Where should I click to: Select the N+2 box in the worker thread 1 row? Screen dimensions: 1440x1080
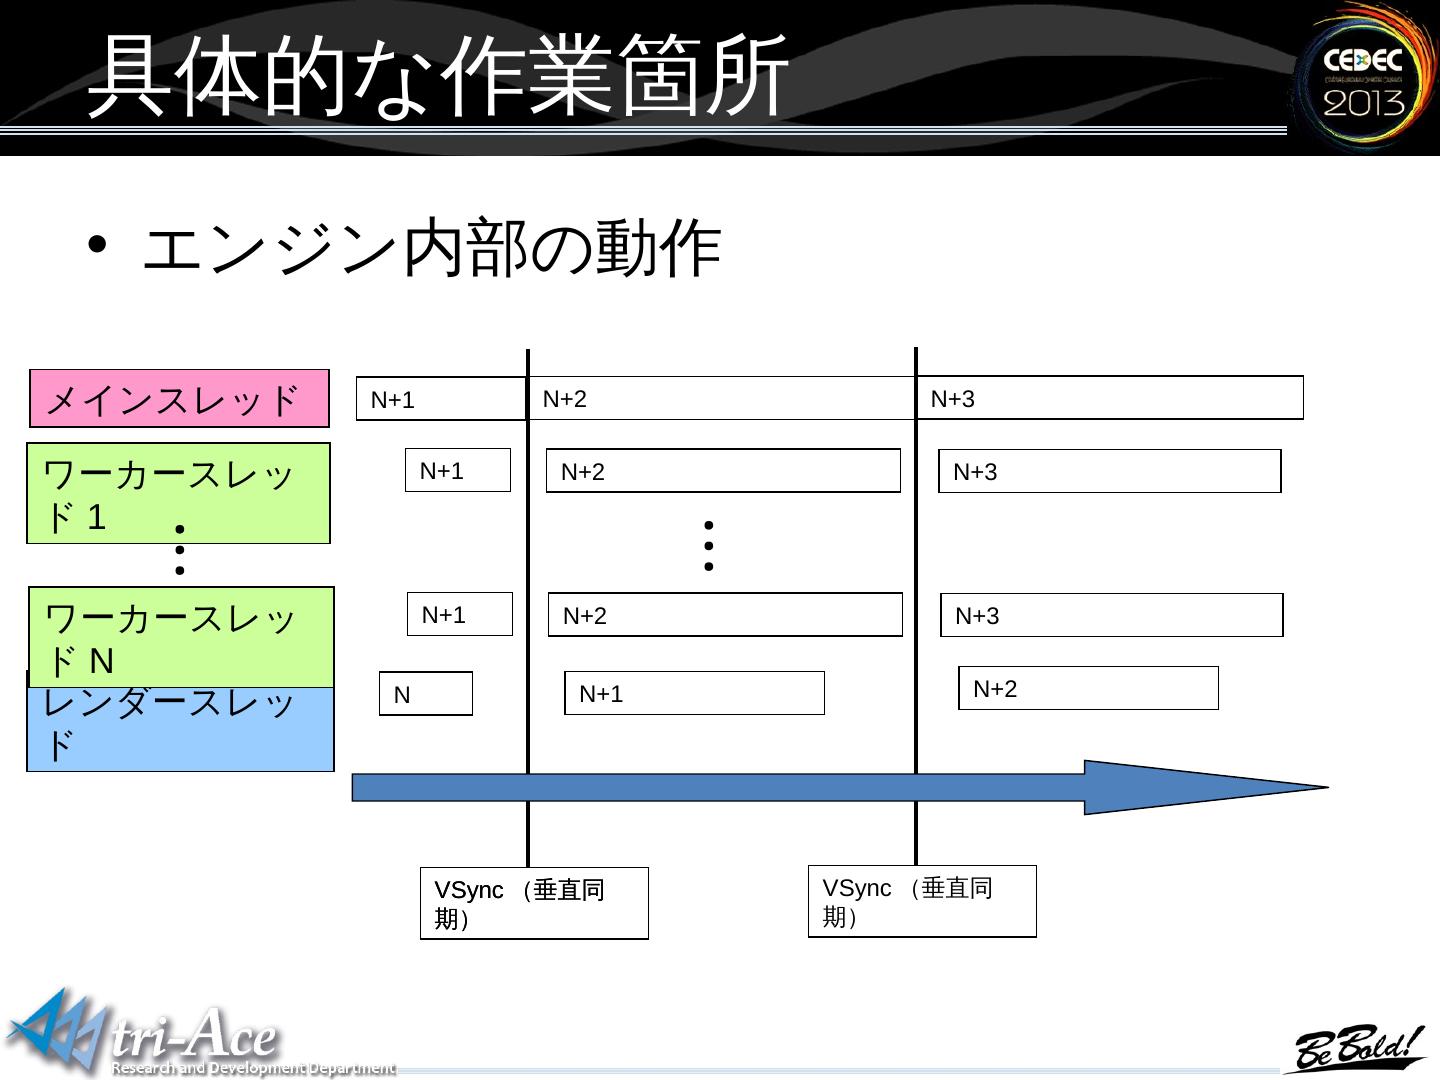[723, 471]
